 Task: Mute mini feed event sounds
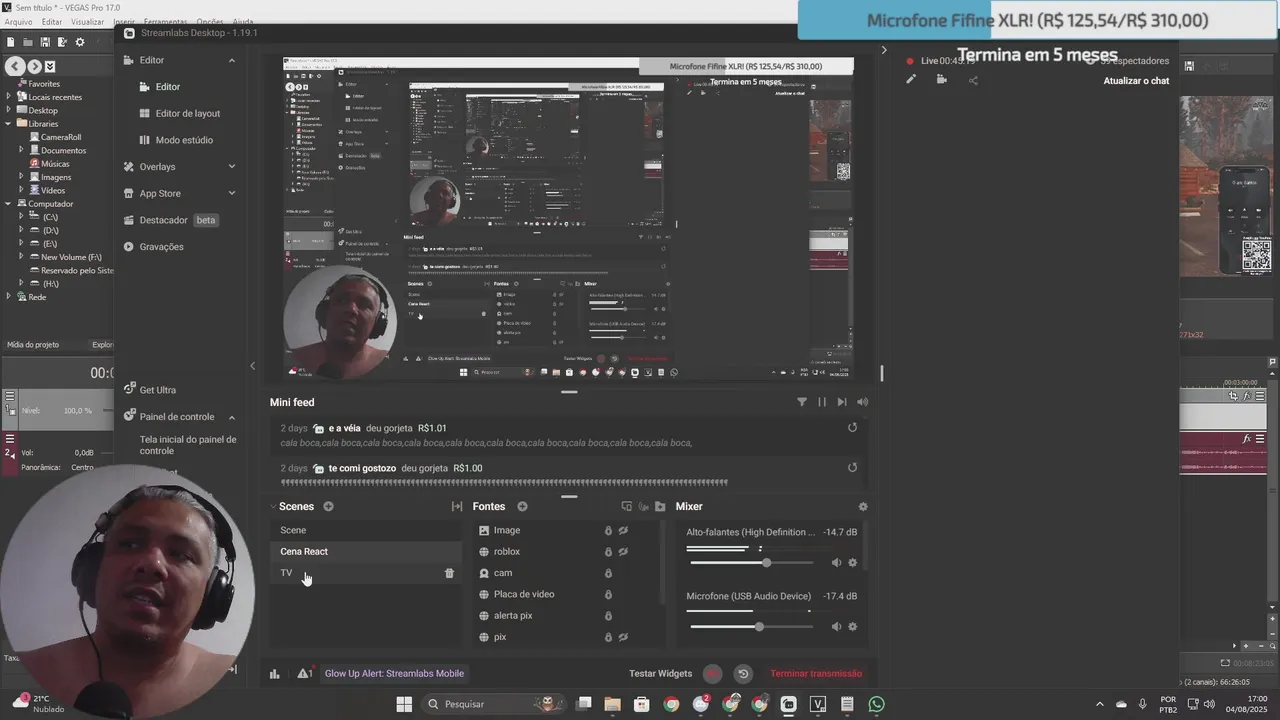tap(862, 402)
